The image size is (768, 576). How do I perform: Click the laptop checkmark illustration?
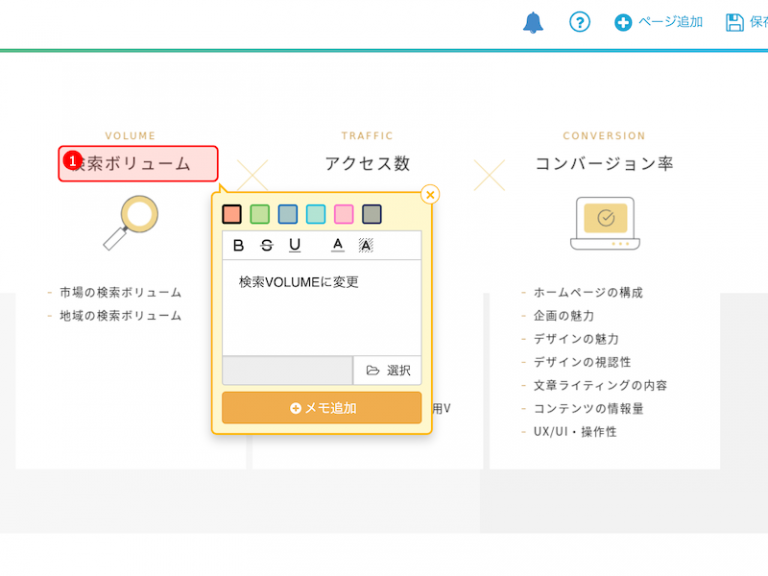click(605, 223)
